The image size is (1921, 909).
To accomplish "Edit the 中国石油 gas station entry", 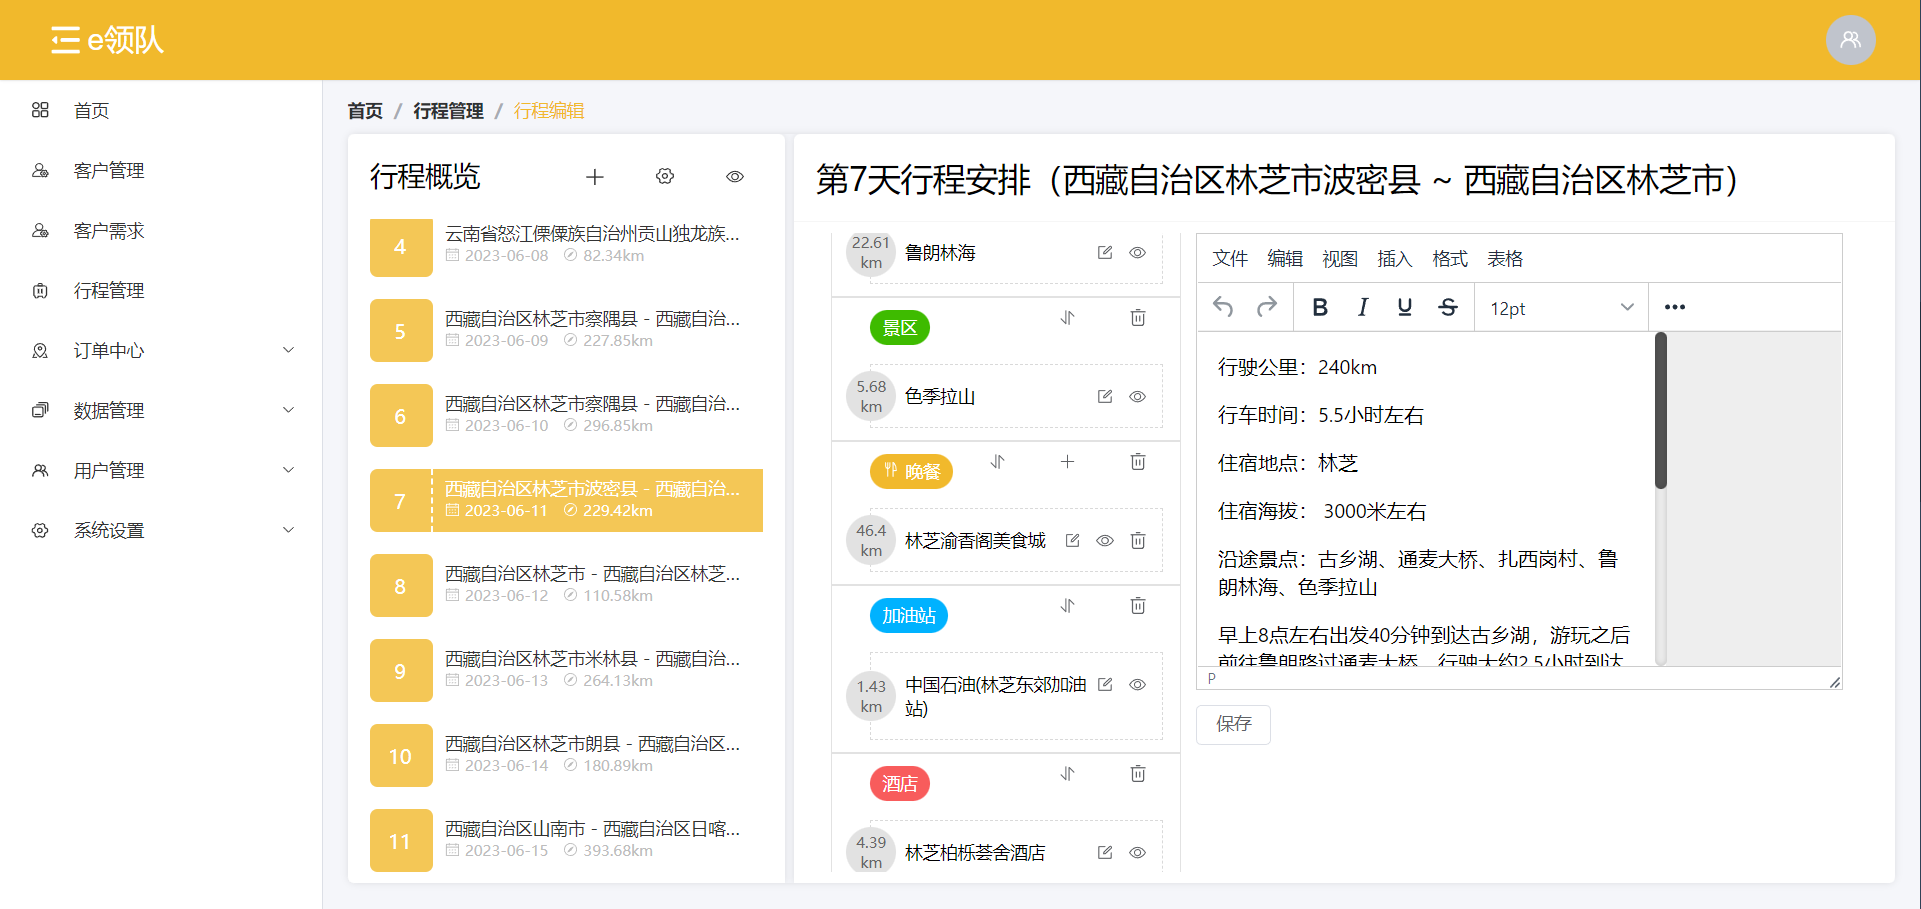I will point(1105,685).
